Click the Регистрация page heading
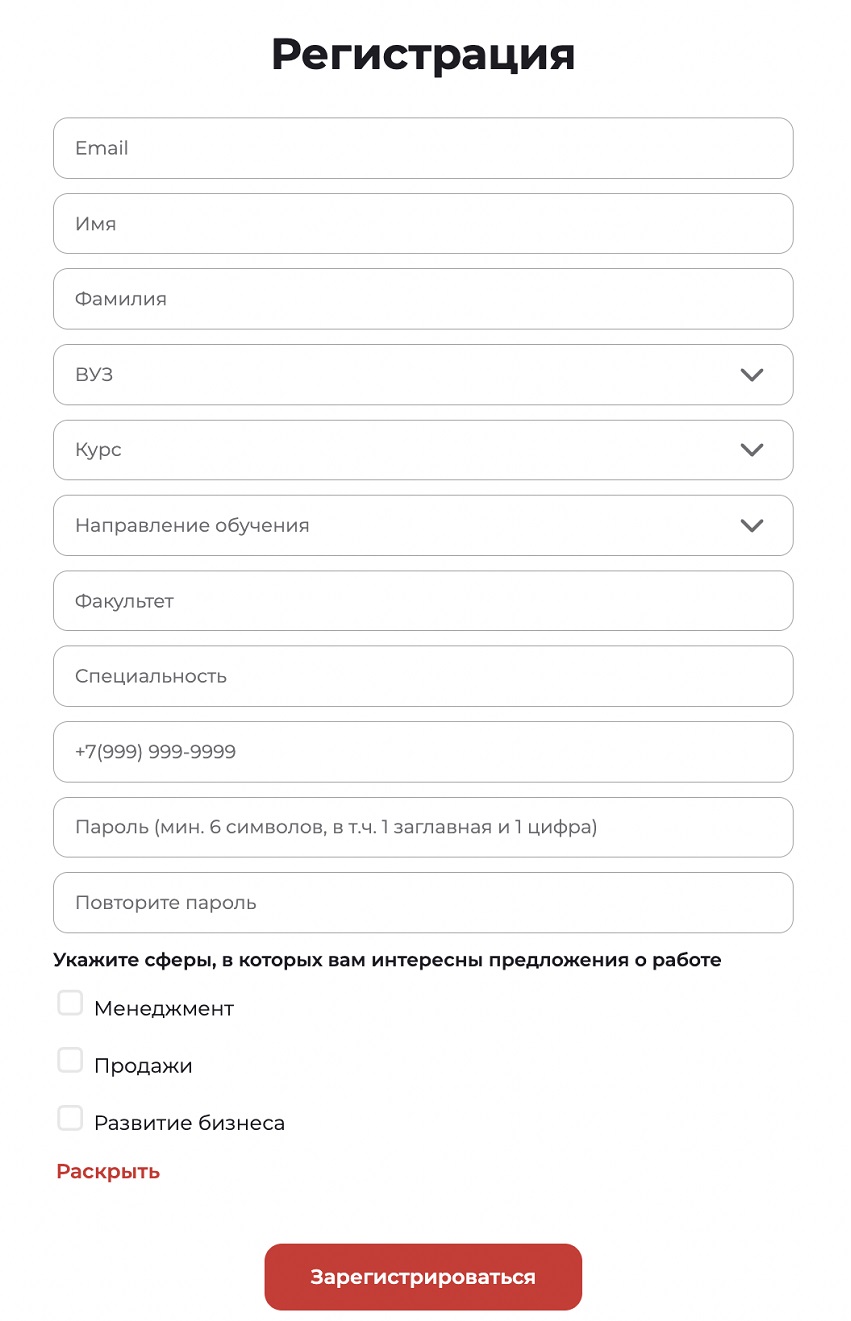851x1321 pixels. pos(423,55)
